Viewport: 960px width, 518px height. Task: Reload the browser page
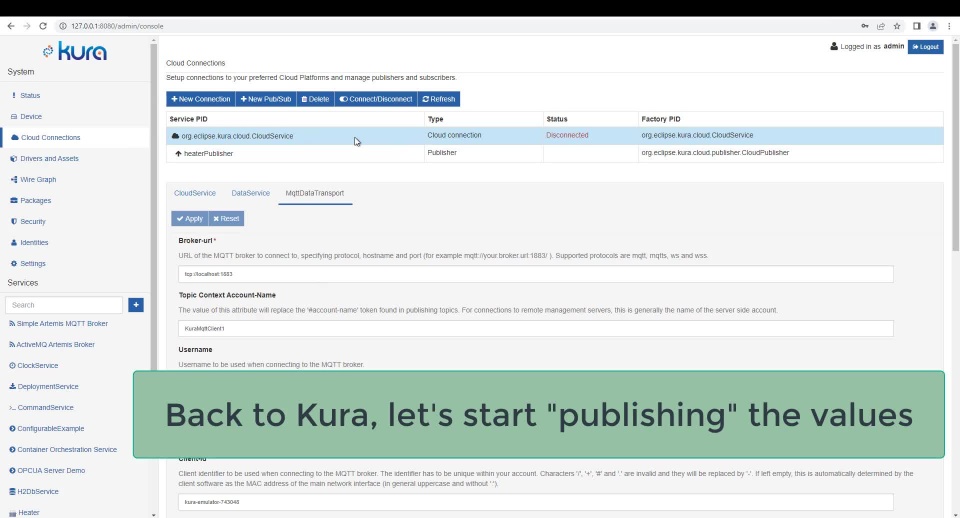[x=43, y=26]
